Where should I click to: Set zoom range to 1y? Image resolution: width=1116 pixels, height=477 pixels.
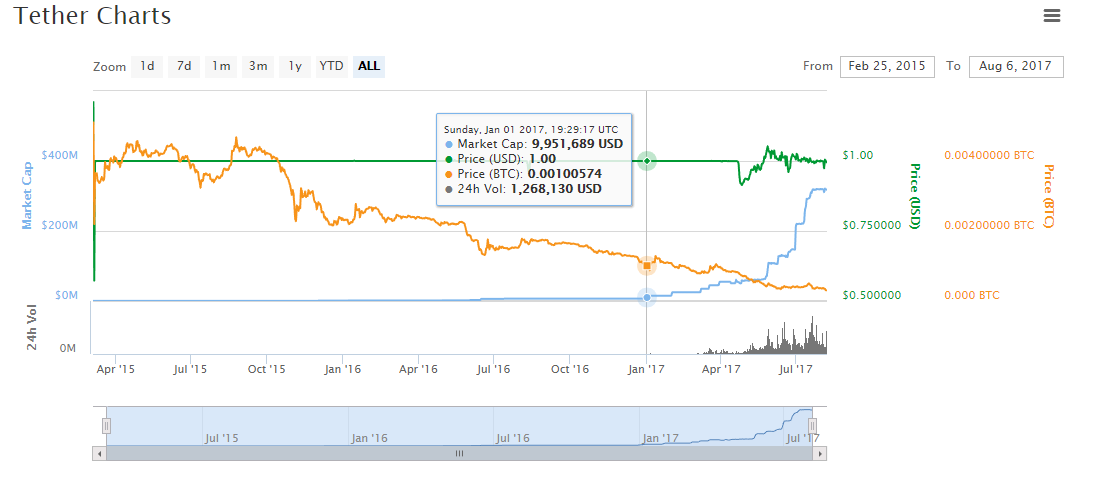295,66
